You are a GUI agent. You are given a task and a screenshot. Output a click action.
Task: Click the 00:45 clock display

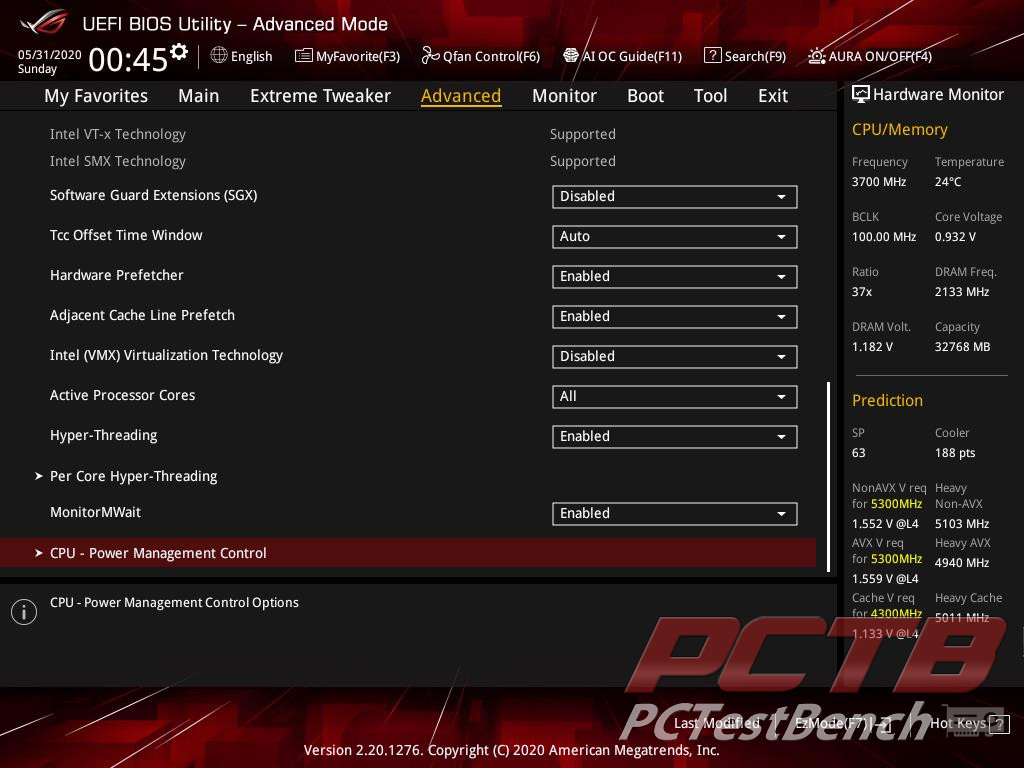point(128,60)
